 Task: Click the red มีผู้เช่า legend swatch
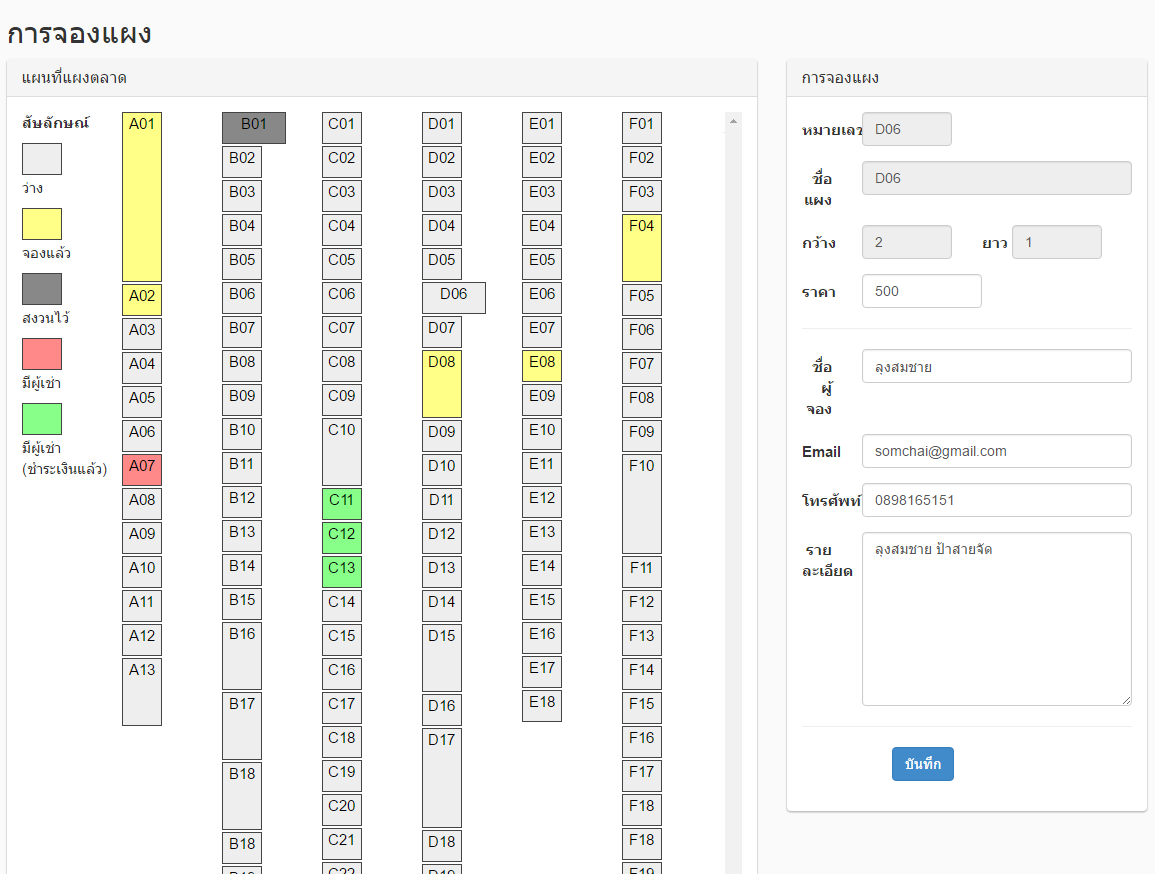[42, 354]
